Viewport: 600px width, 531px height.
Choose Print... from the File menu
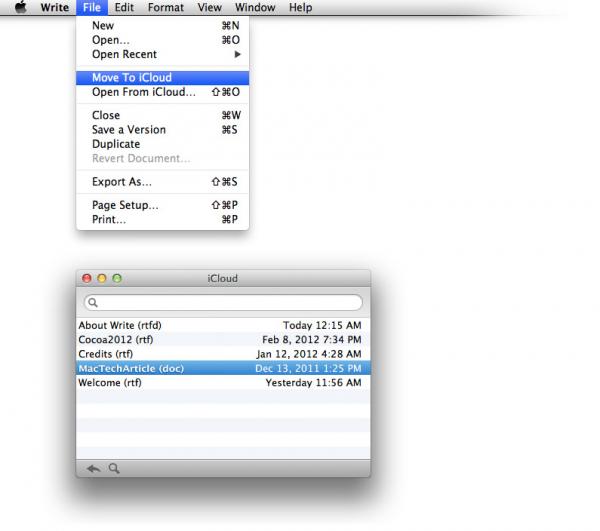pyautogui.click(x=163, y=220)
